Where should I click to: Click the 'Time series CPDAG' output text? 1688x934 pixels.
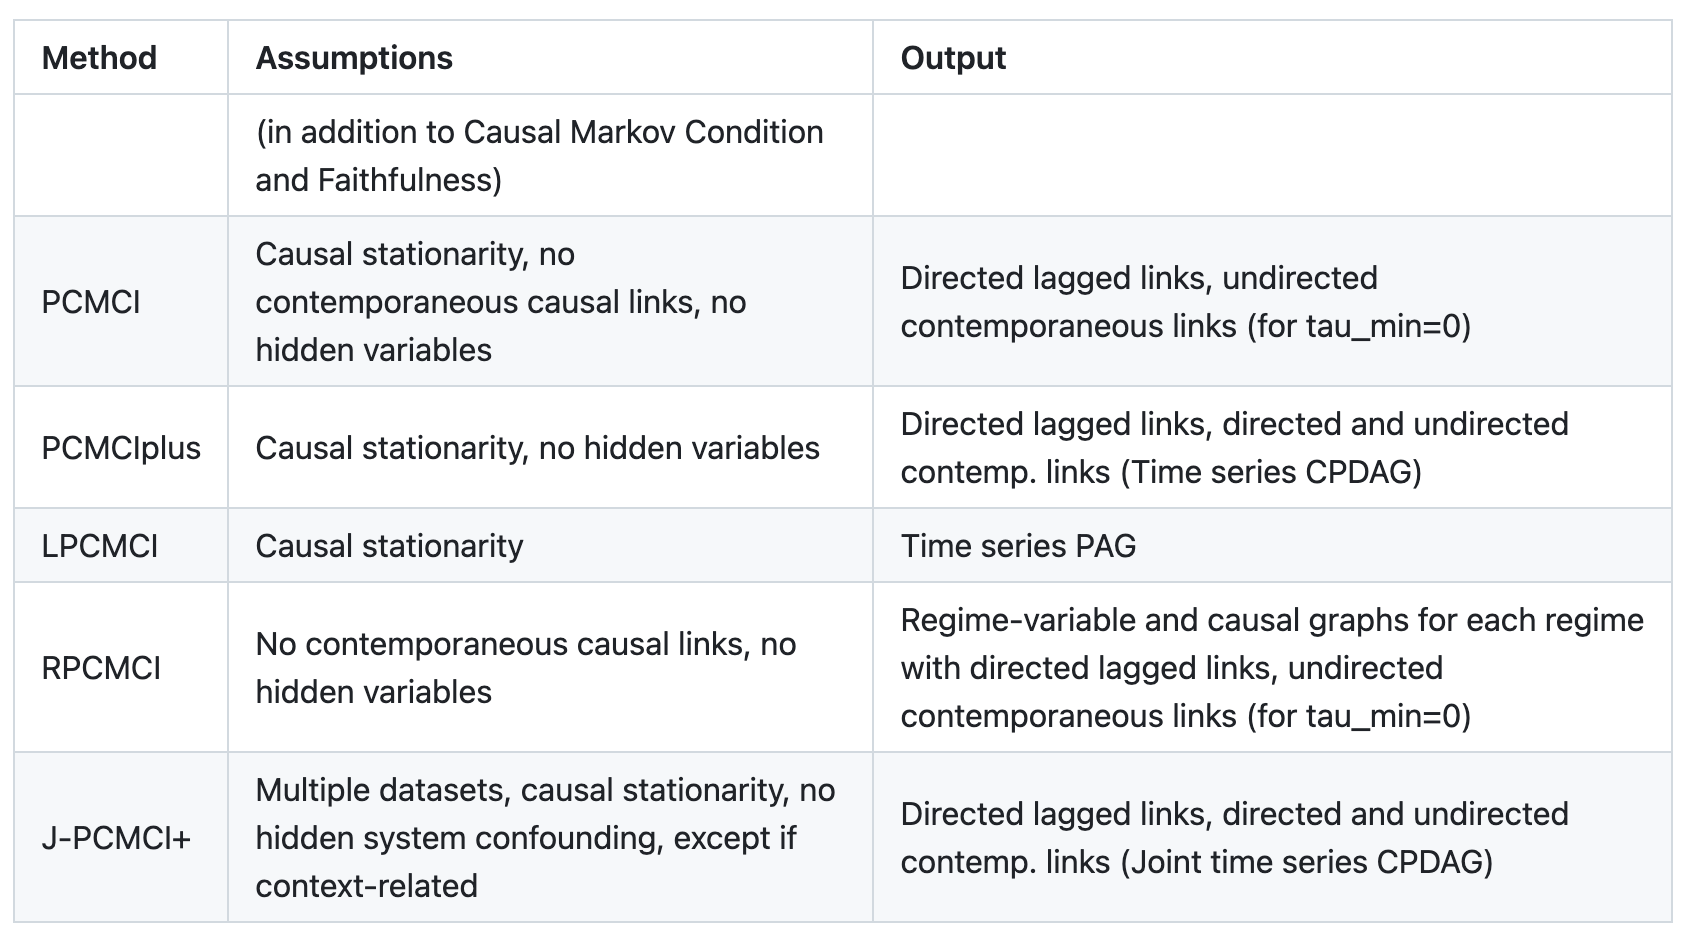click(x=1271, y=472)
